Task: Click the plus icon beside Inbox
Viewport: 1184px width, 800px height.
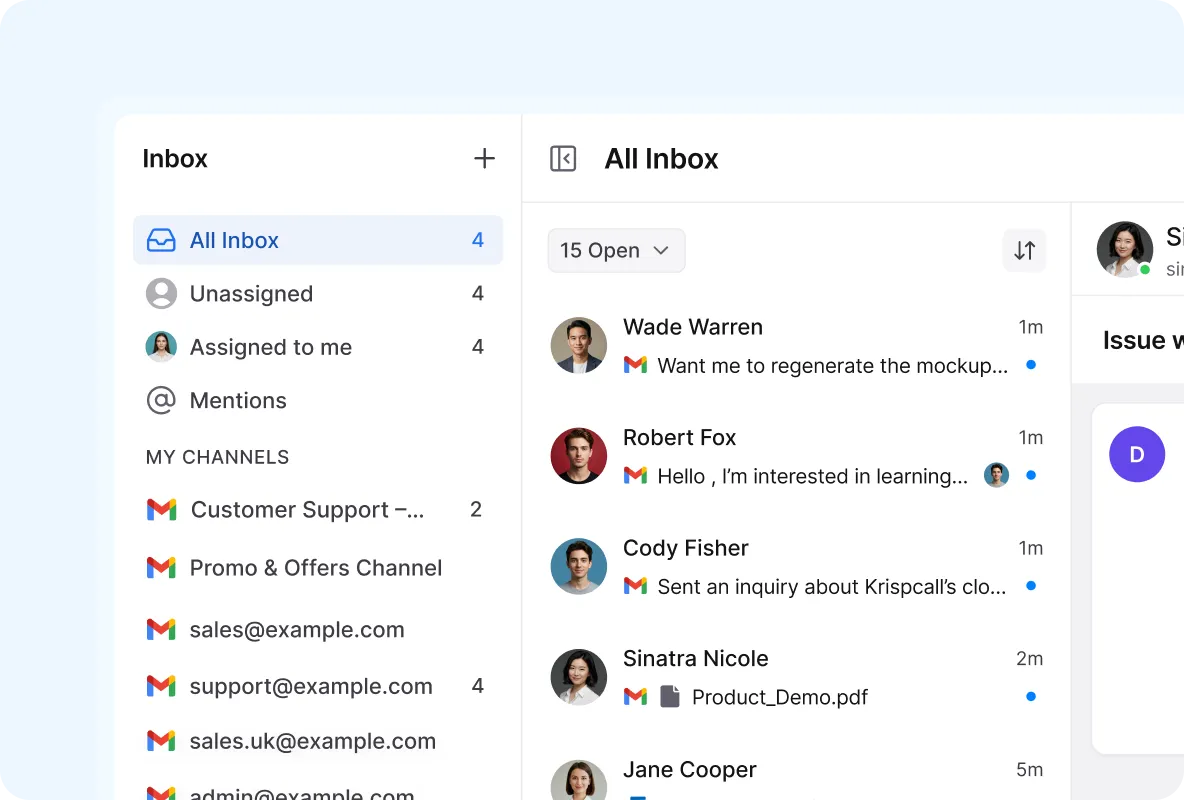Action: point(484,159)
